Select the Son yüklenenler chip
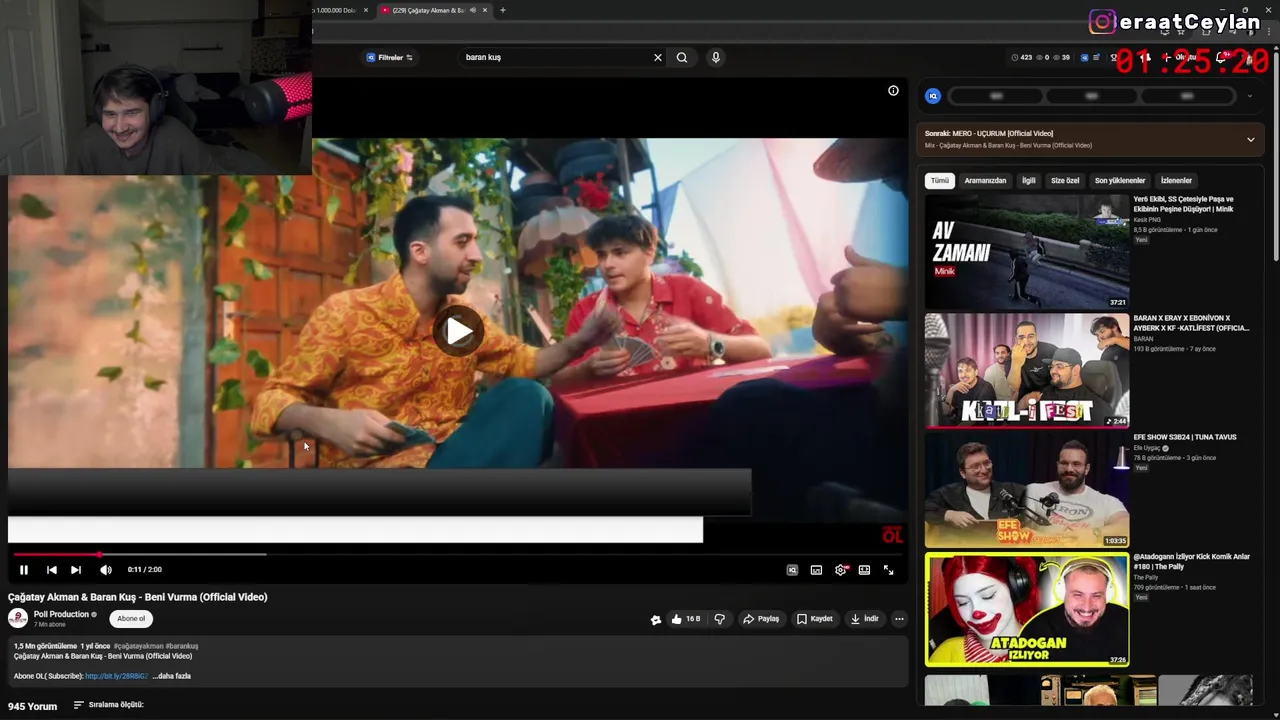 tap(1120, 181)
